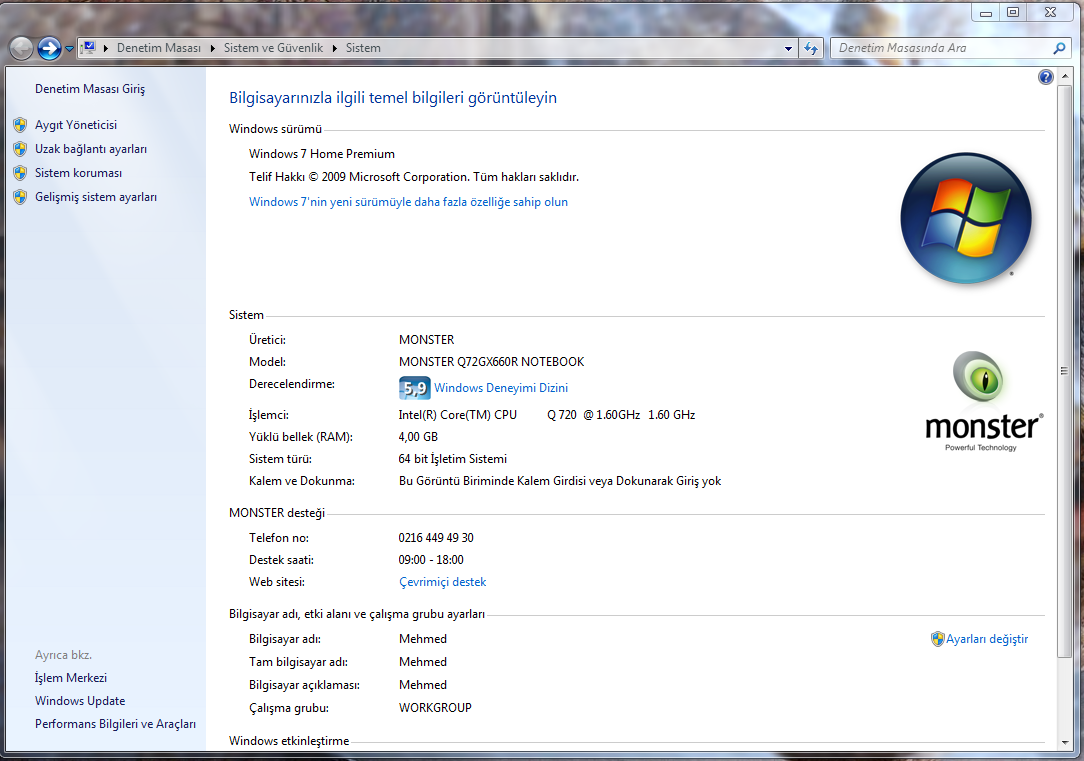Image resolution: width=1084 pixels, height=761 pixels.
Task: Click the MONSTER Q72GX660R NOTEBOOK model text
Action: [492, 361]
